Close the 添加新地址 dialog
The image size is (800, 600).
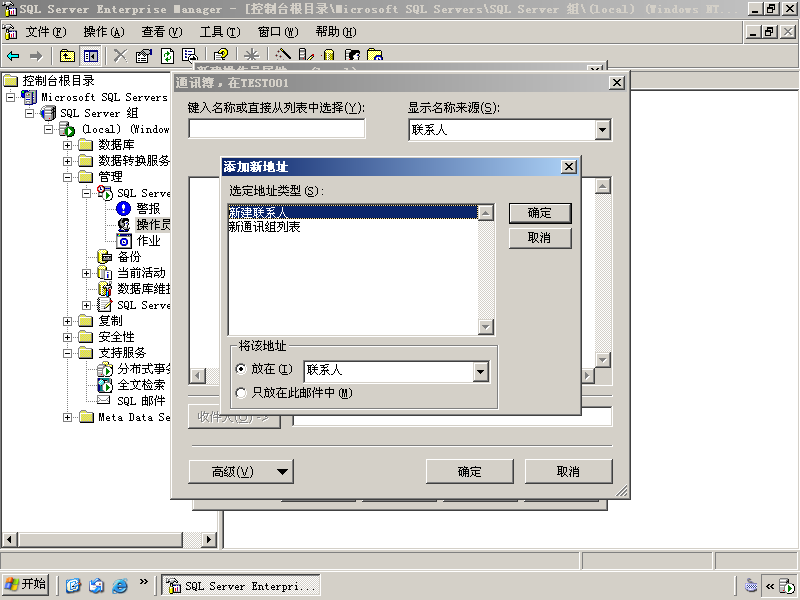[569, 167]
